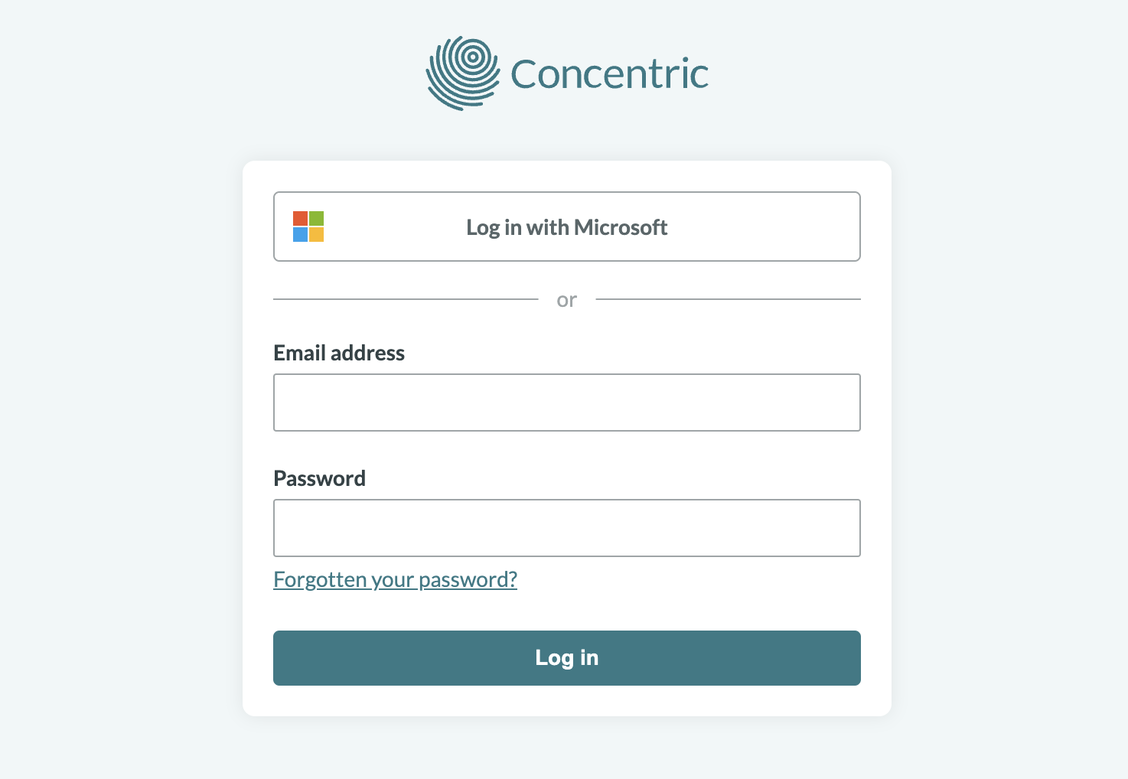Click the Concentric spiral logo icon
The image size is (1128, 779).
(463, 72)
